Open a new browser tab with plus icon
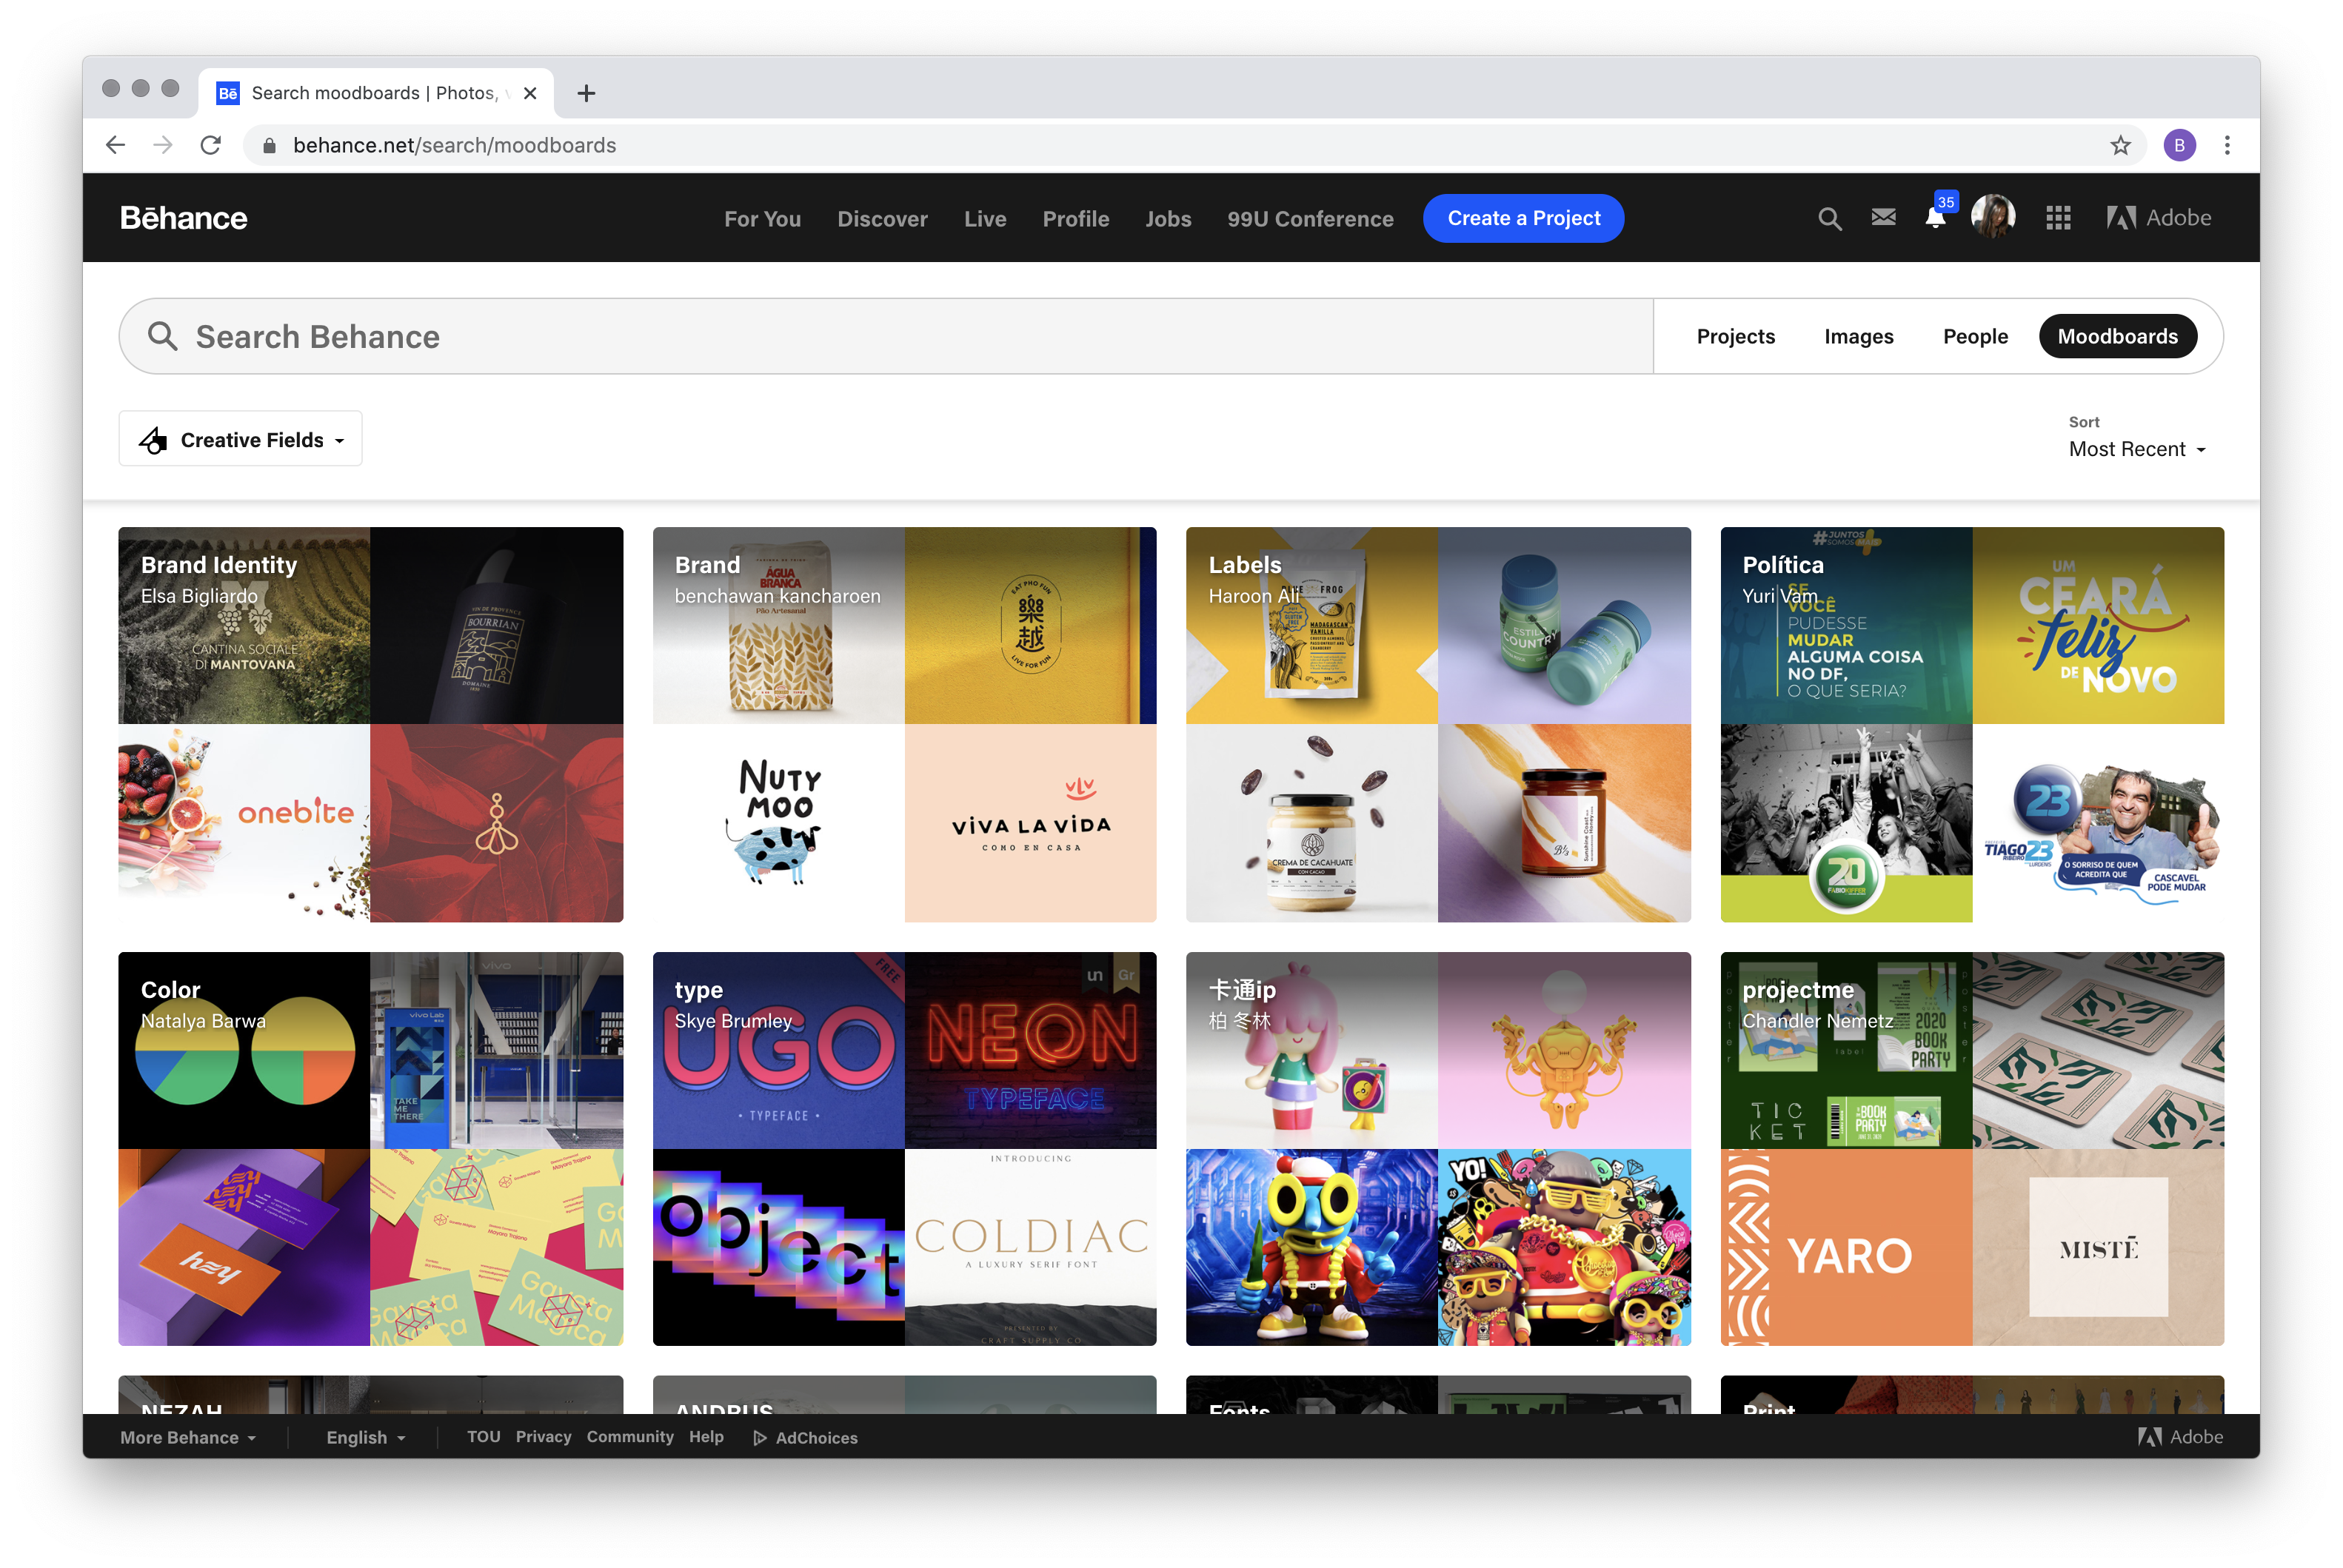The image size is (2343, 1568). [x=586, y=93]
